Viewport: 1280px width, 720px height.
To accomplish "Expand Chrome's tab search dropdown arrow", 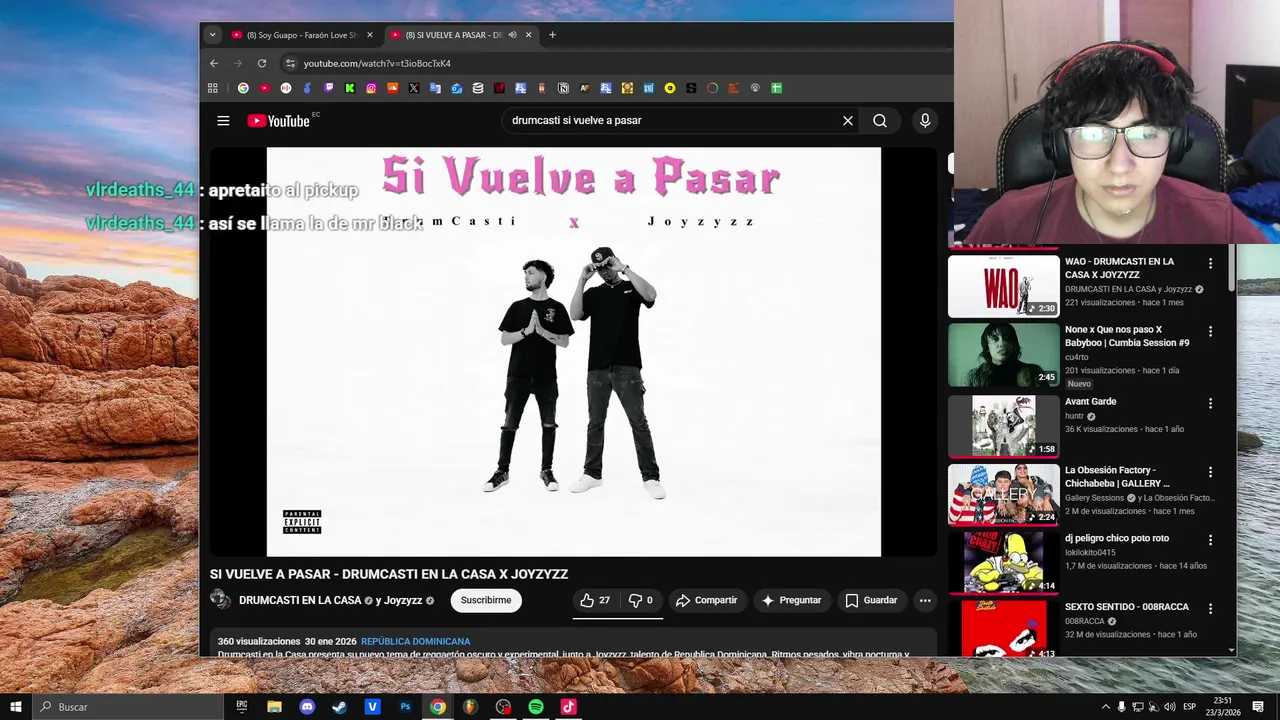I will point(212,35).
